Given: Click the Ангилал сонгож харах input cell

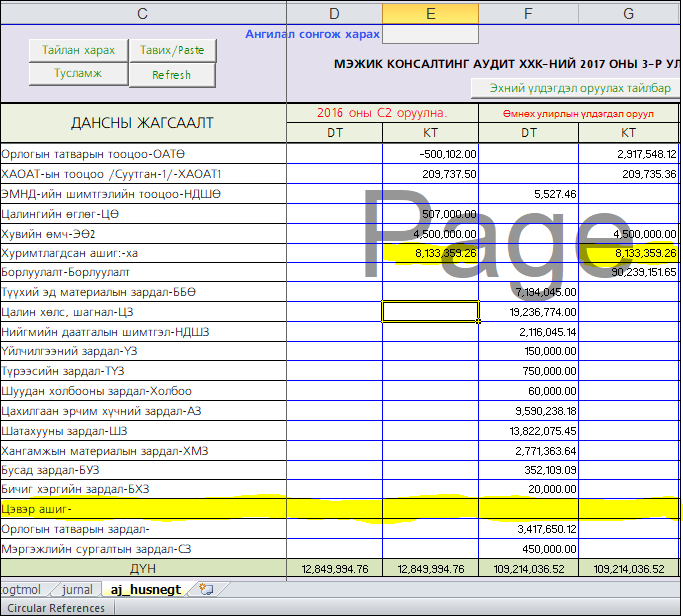Looking at the screenshot, I should [x=430, y=34].
